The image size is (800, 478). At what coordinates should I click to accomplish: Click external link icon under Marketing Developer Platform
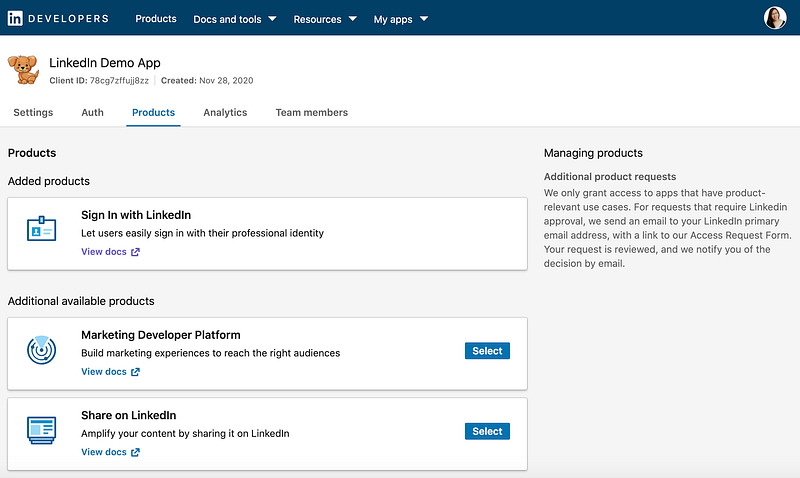[x=135, y=372]
